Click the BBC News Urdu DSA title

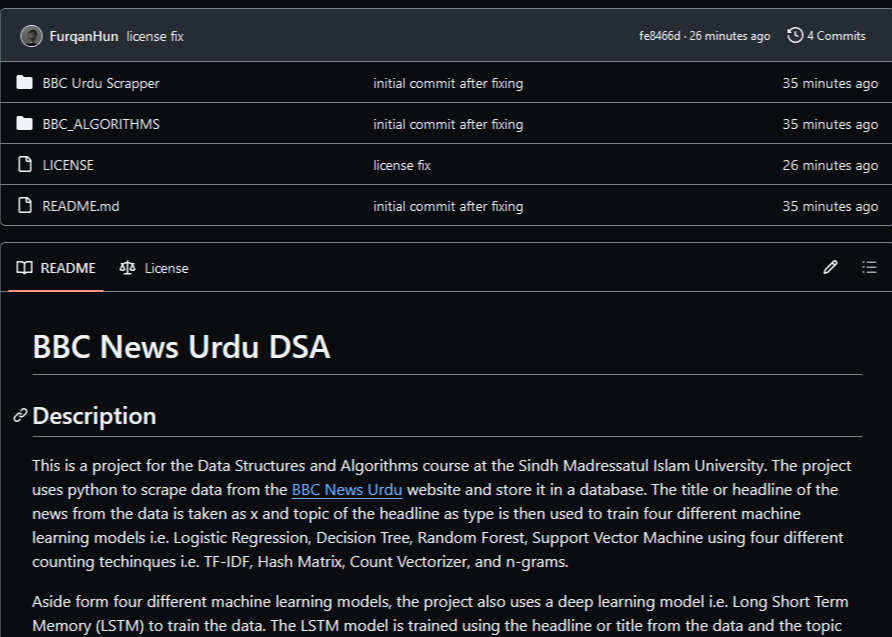(181, 346)
